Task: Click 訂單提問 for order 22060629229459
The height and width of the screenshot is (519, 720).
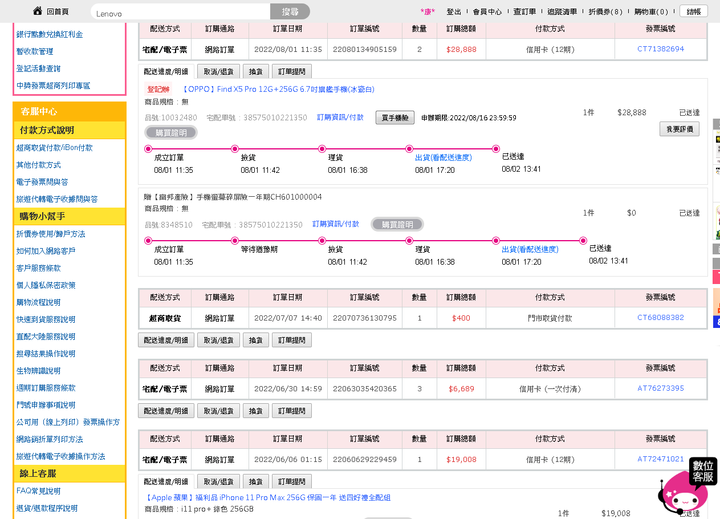Action: pyautogui.click(x=292, y=481)
